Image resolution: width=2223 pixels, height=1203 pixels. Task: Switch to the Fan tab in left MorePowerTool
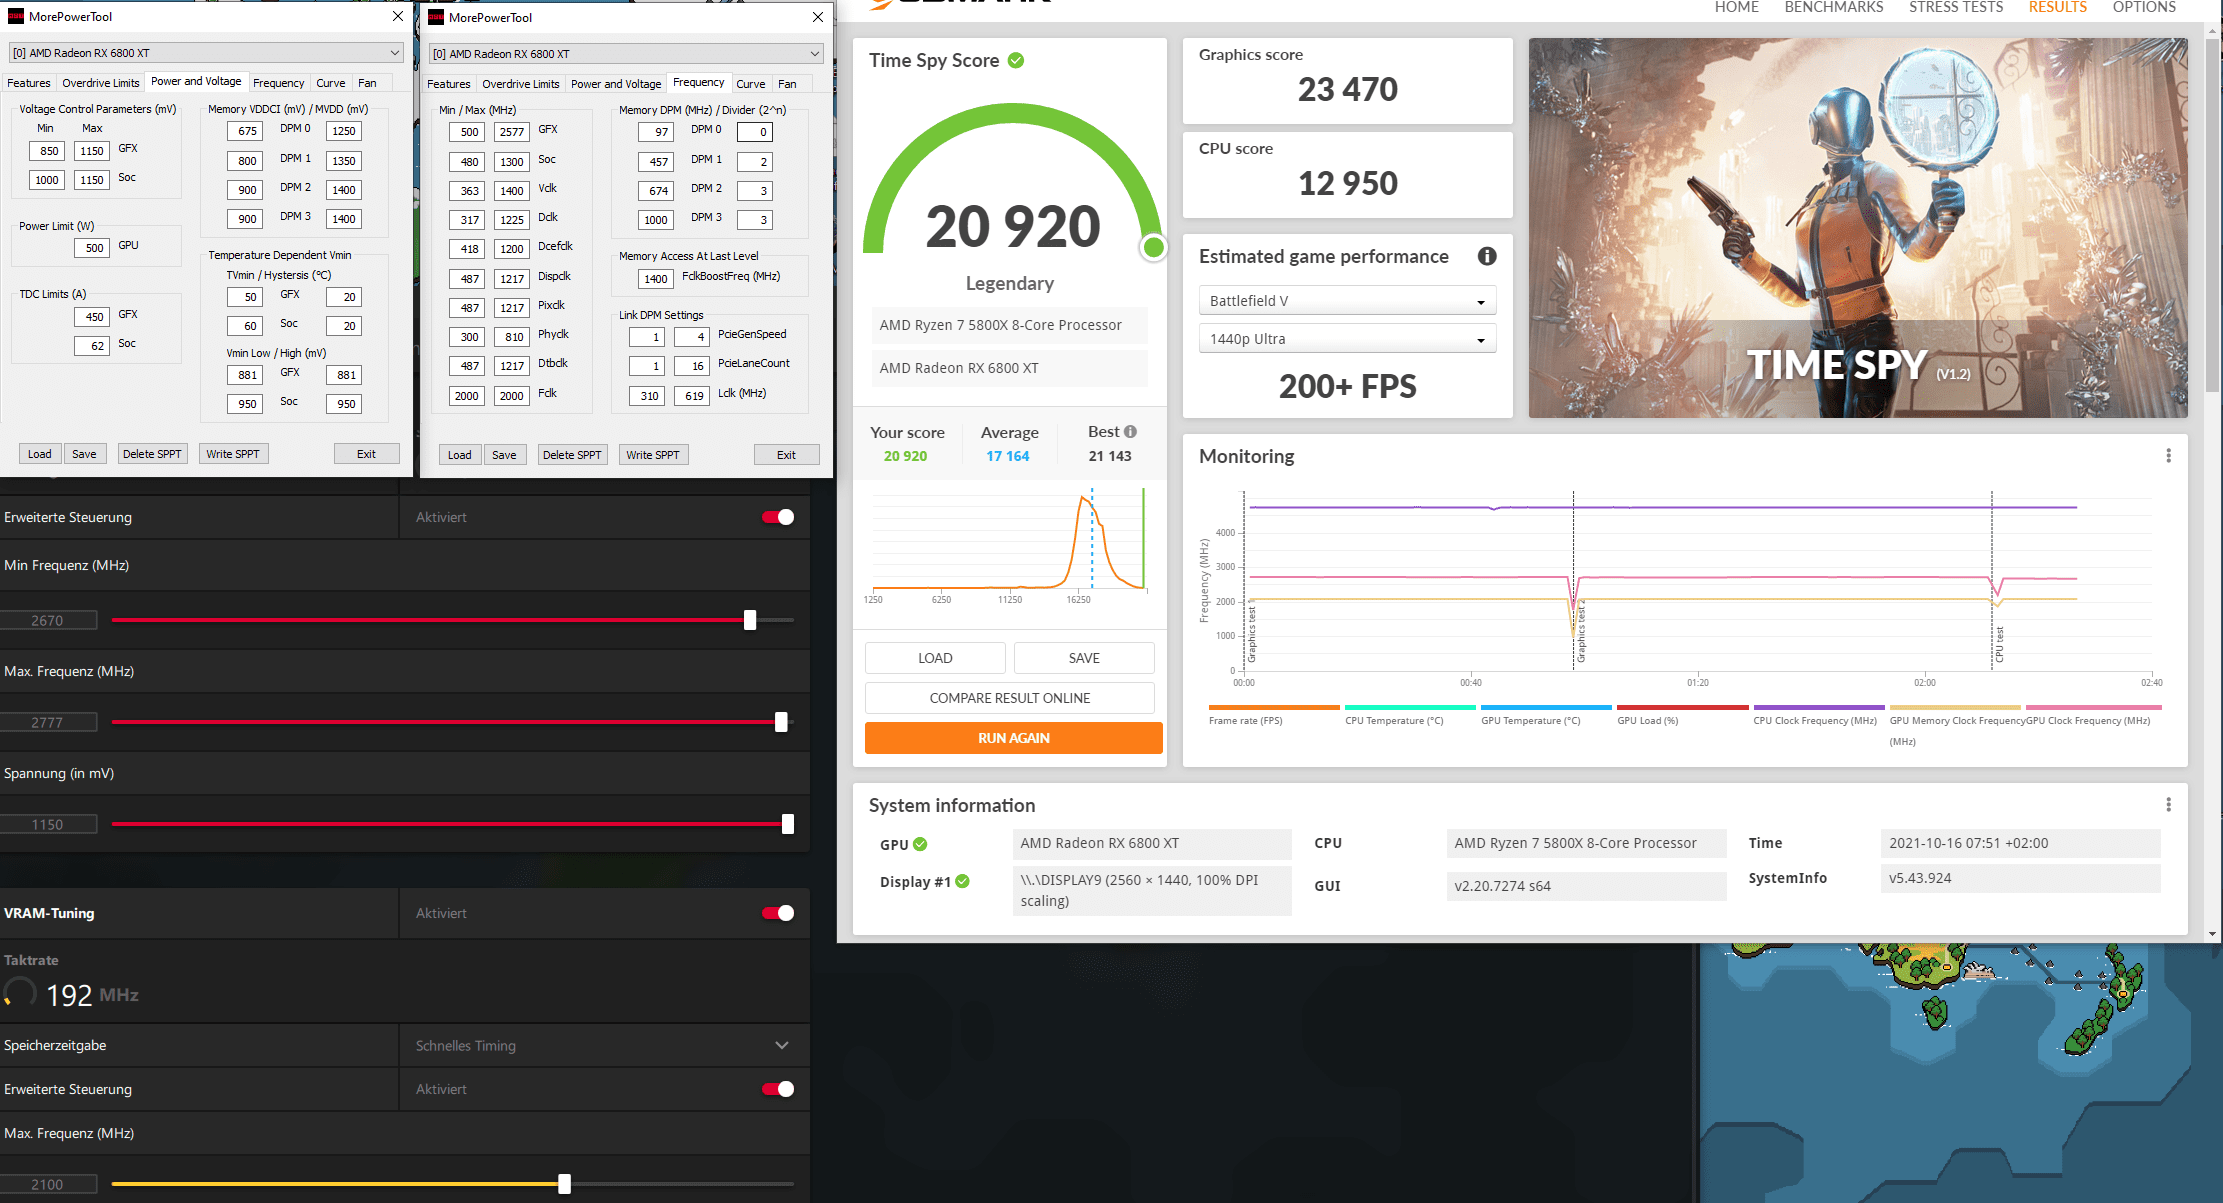(x=367, y=83)
